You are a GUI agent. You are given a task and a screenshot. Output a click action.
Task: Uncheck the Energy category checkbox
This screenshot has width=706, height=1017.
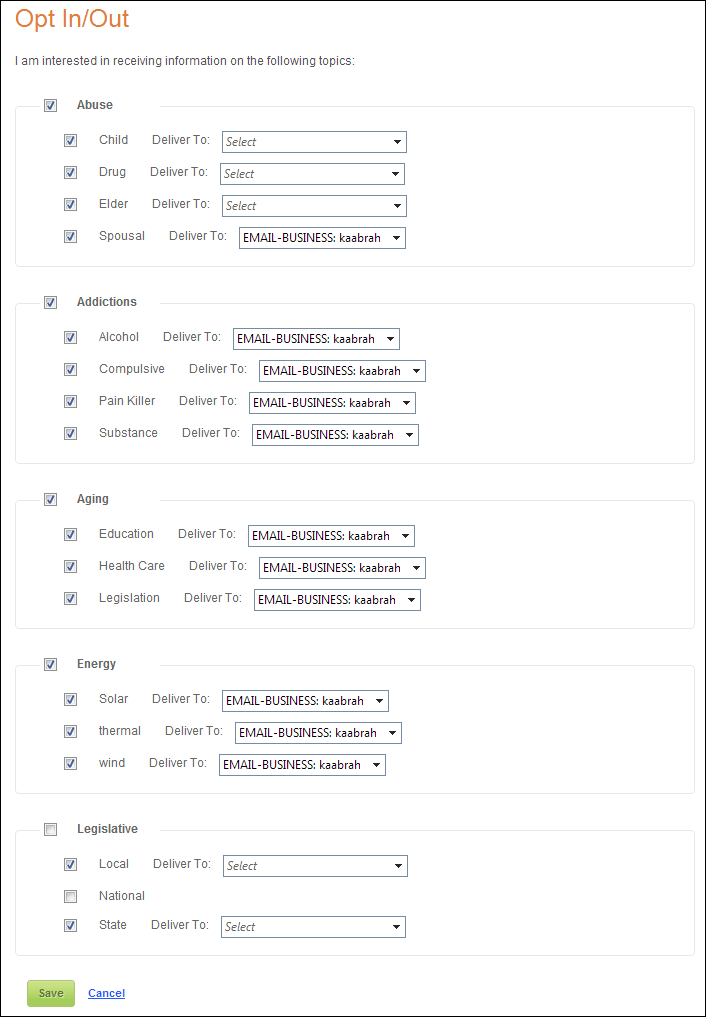[50, 664]
